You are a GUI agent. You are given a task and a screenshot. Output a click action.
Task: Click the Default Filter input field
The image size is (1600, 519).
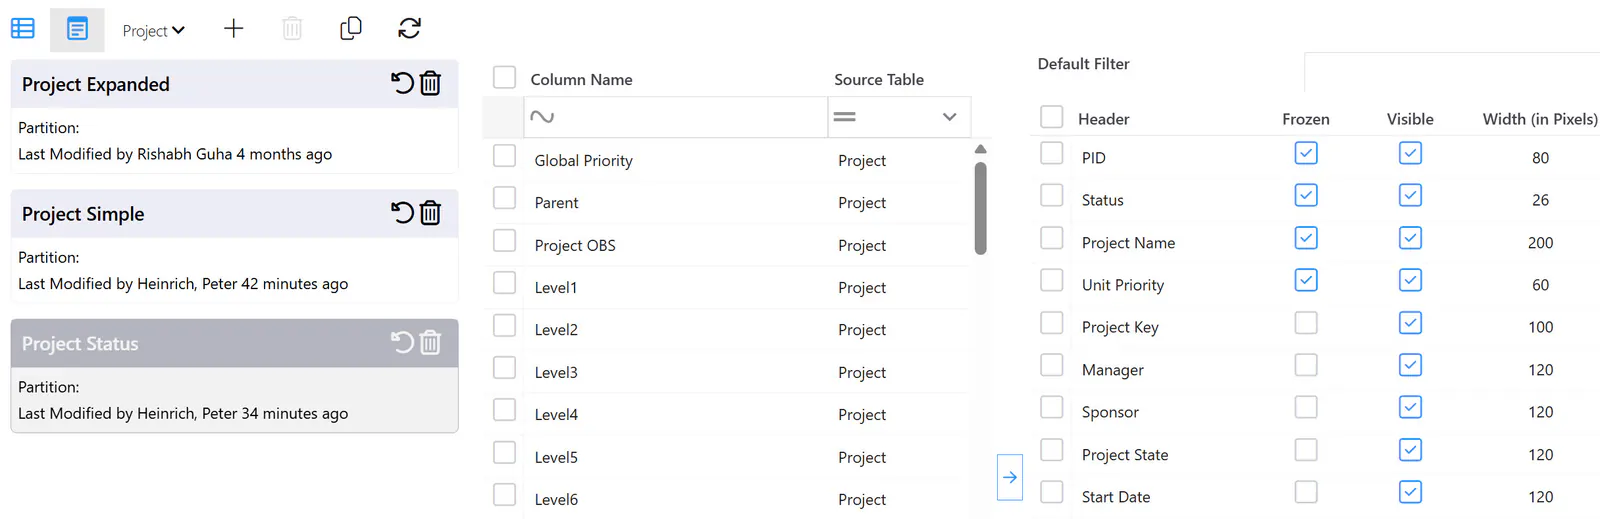[1452, 71]
